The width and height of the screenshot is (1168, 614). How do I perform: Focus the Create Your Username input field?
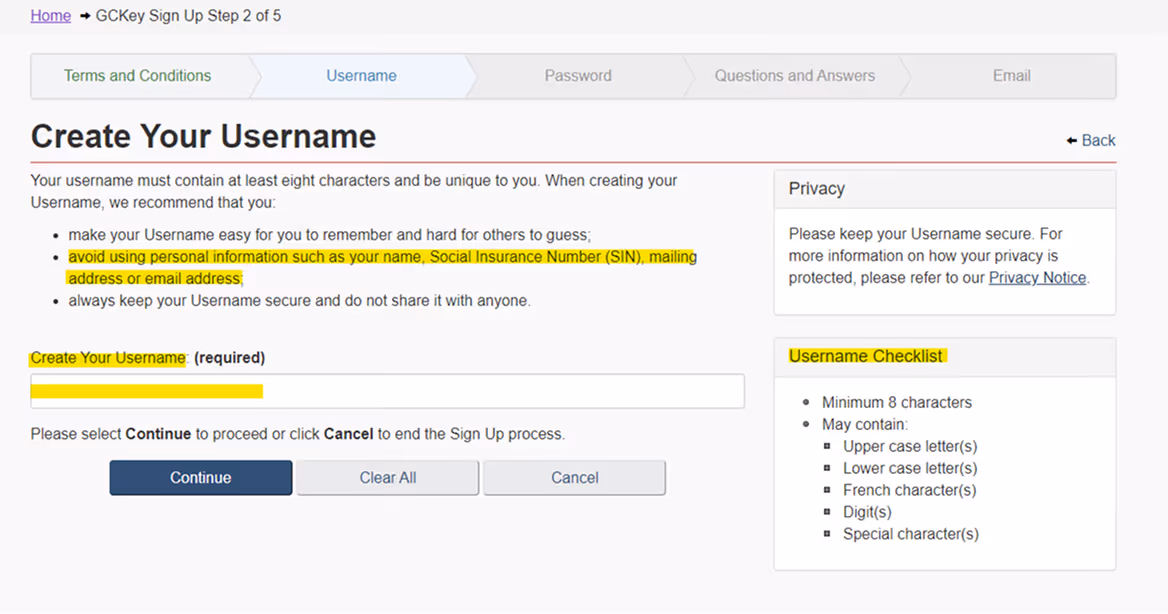387,391
